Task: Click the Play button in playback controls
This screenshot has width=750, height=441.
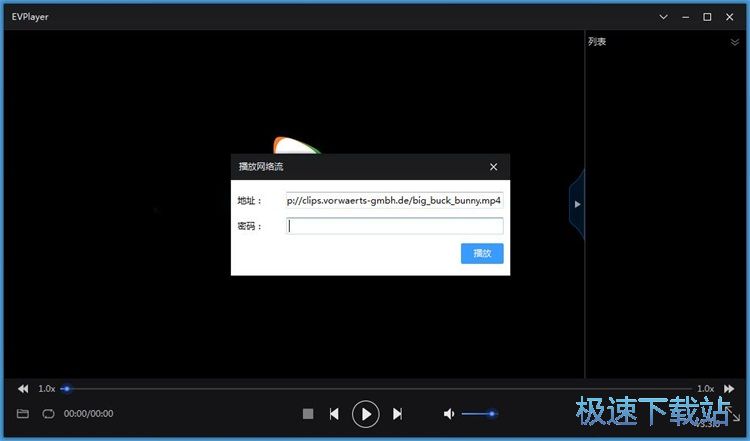Action: 366,414
